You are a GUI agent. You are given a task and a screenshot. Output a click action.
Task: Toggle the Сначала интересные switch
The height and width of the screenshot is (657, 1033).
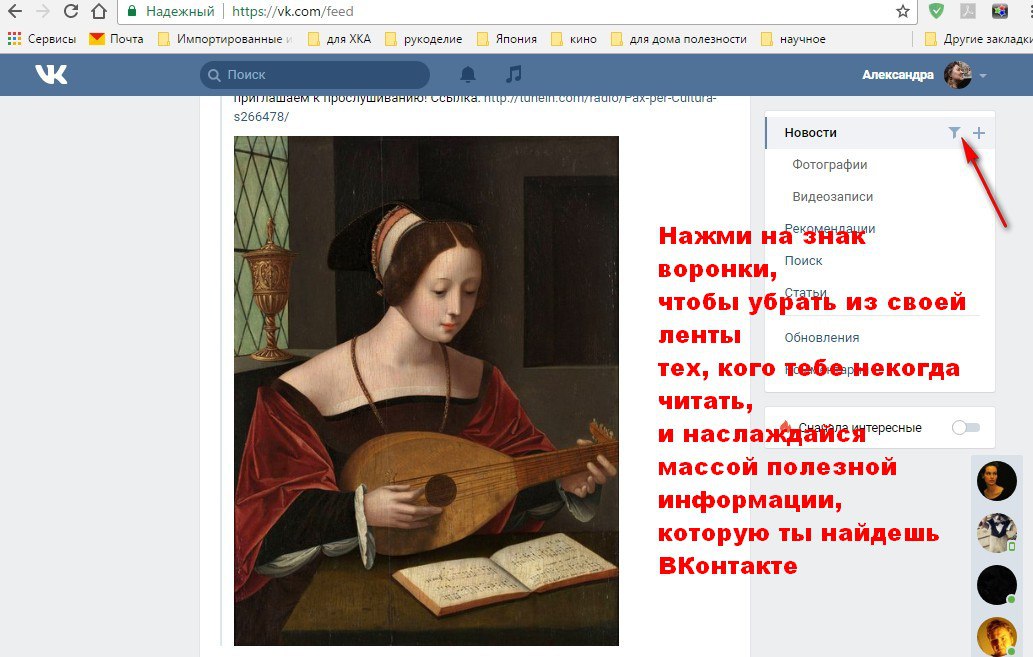coord(966,428)
